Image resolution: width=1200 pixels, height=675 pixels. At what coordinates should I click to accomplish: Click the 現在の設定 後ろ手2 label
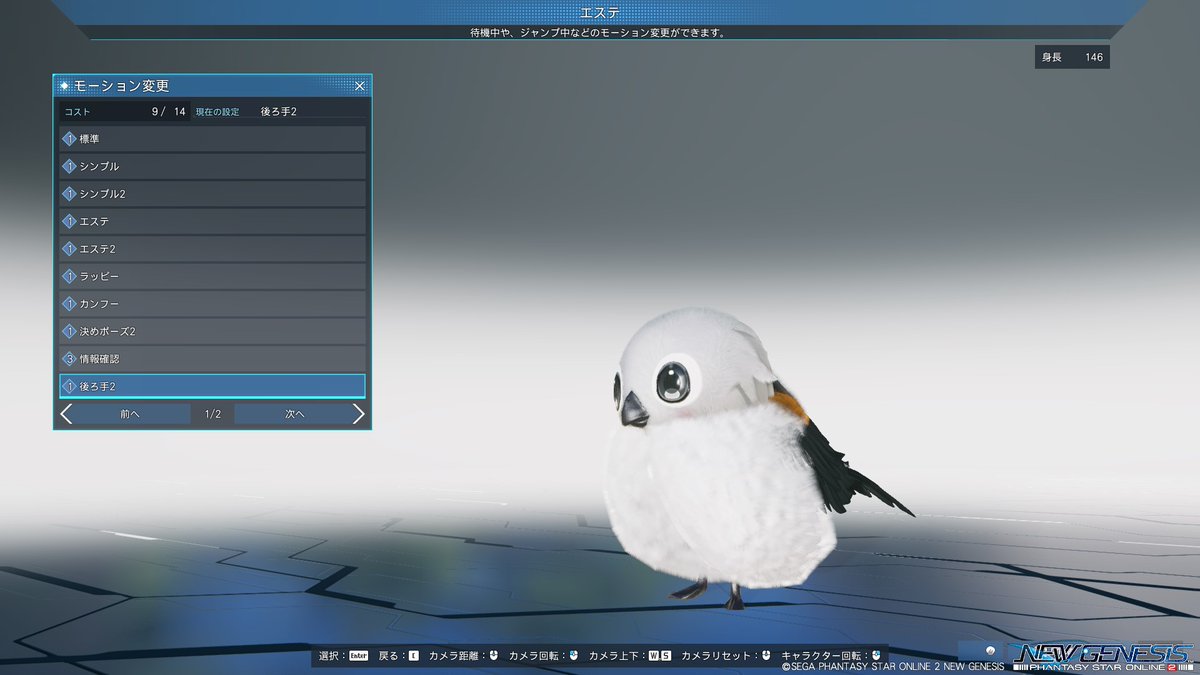pos(246,112)
